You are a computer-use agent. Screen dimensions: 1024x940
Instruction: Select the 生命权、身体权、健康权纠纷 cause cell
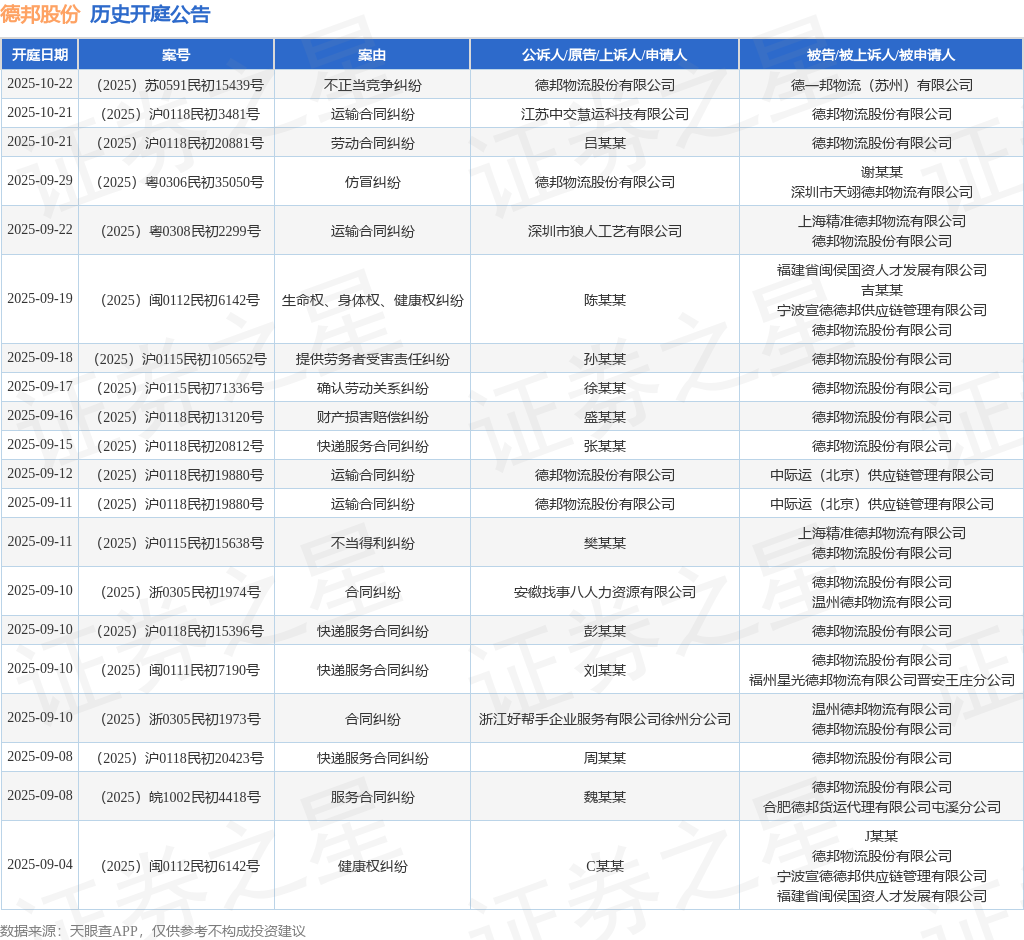pos(372,300)
